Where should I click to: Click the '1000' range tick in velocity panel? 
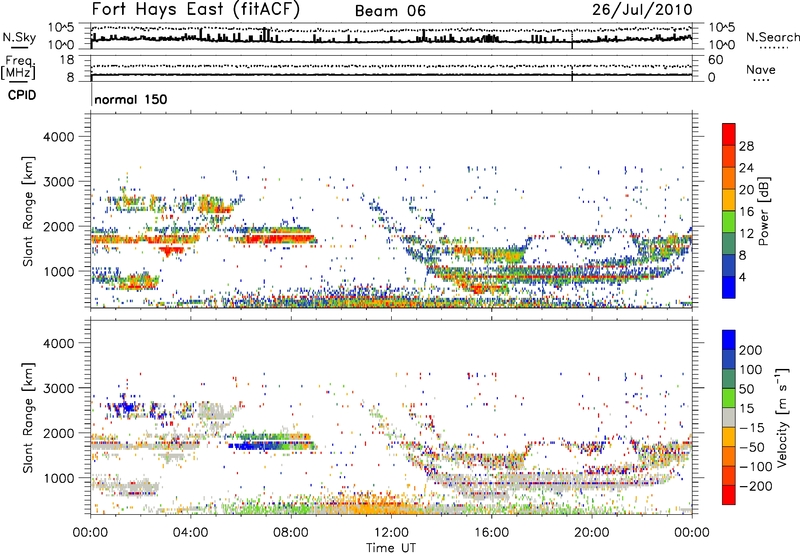[x=58, y=478]
